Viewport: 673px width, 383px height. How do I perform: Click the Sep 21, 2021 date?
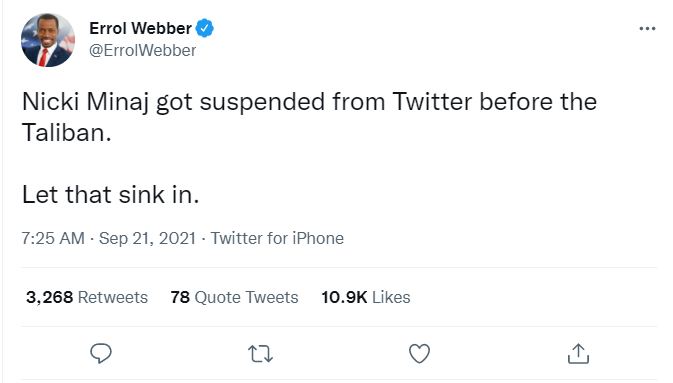(147, 238)
